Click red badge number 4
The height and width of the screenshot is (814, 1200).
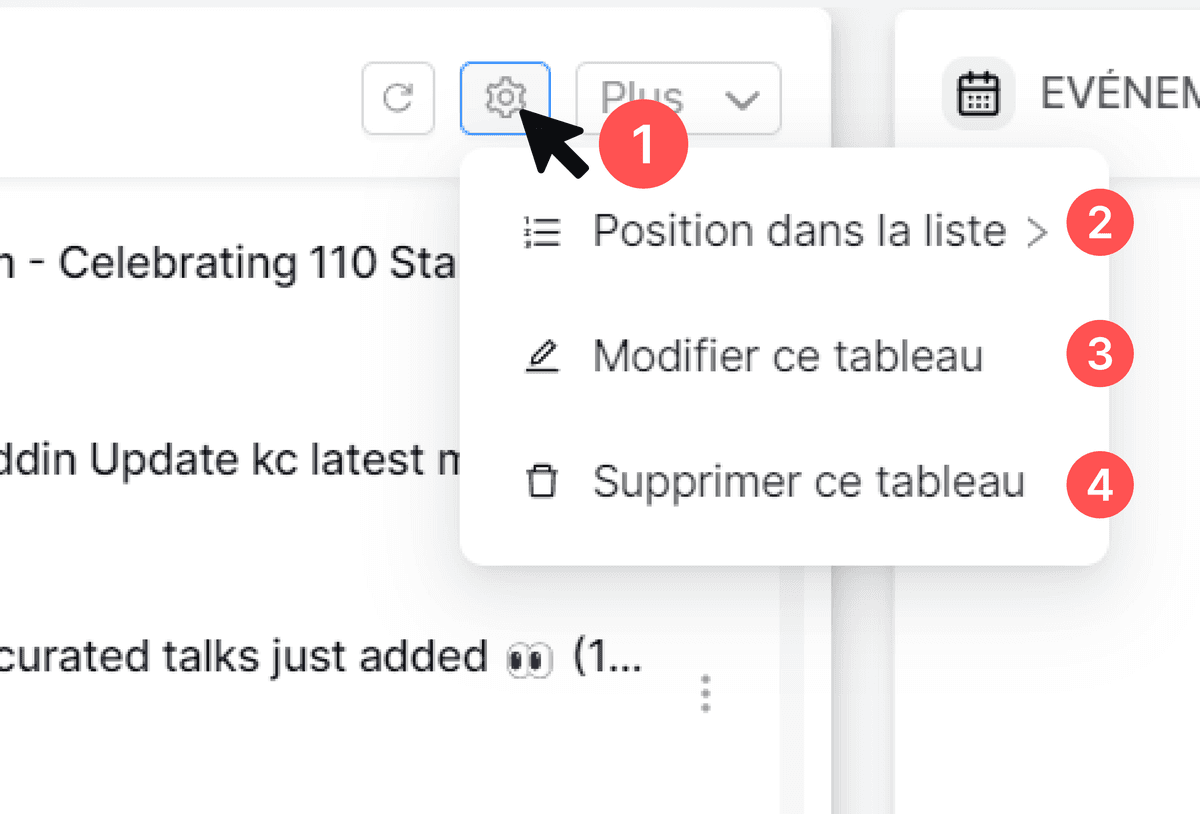coord(1099,485)
